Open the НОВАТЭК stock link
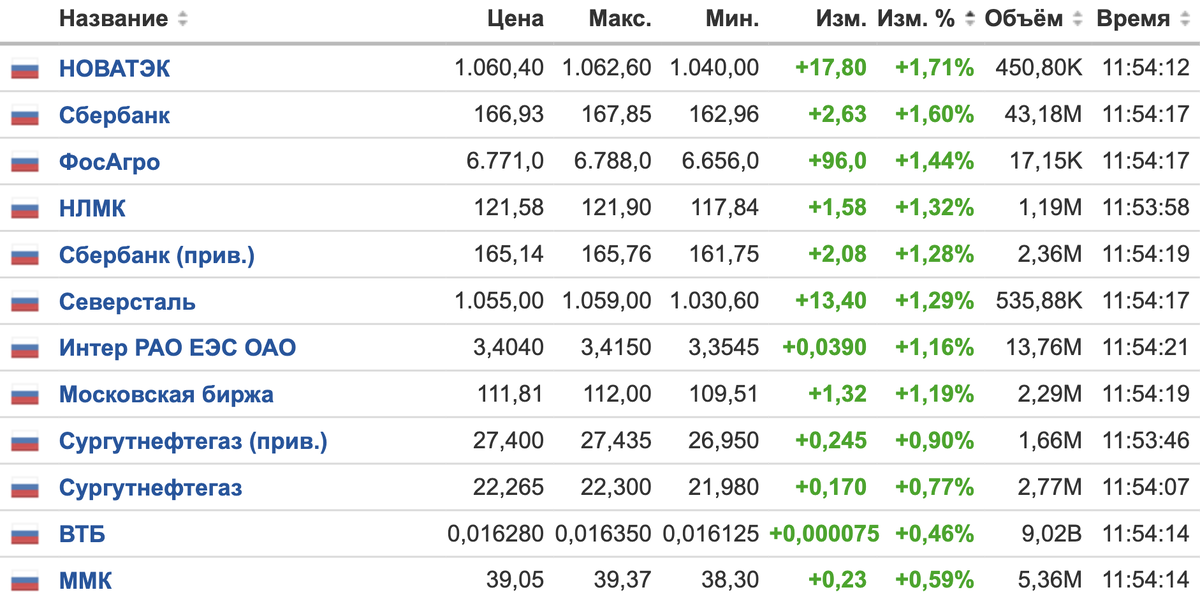This screenshot has height=599, width=1200. (x=114, y=69)
